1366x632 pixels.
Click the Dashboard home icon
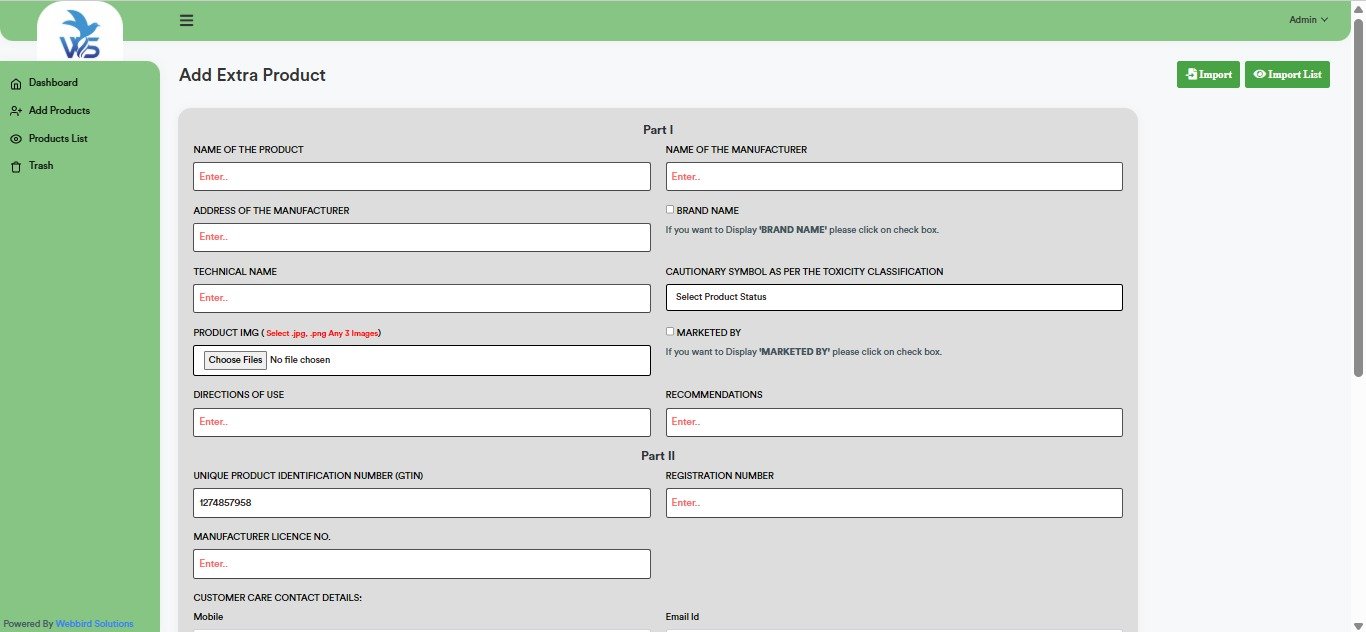click(x=15, y=83)
